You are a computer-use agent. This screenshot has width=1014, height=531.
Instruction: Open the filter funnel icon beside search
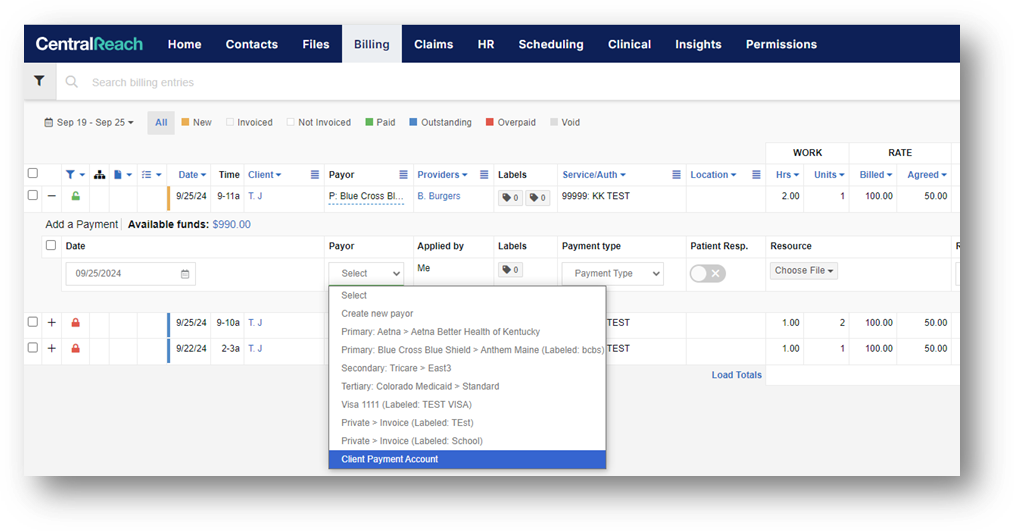[x=39, y=81]
